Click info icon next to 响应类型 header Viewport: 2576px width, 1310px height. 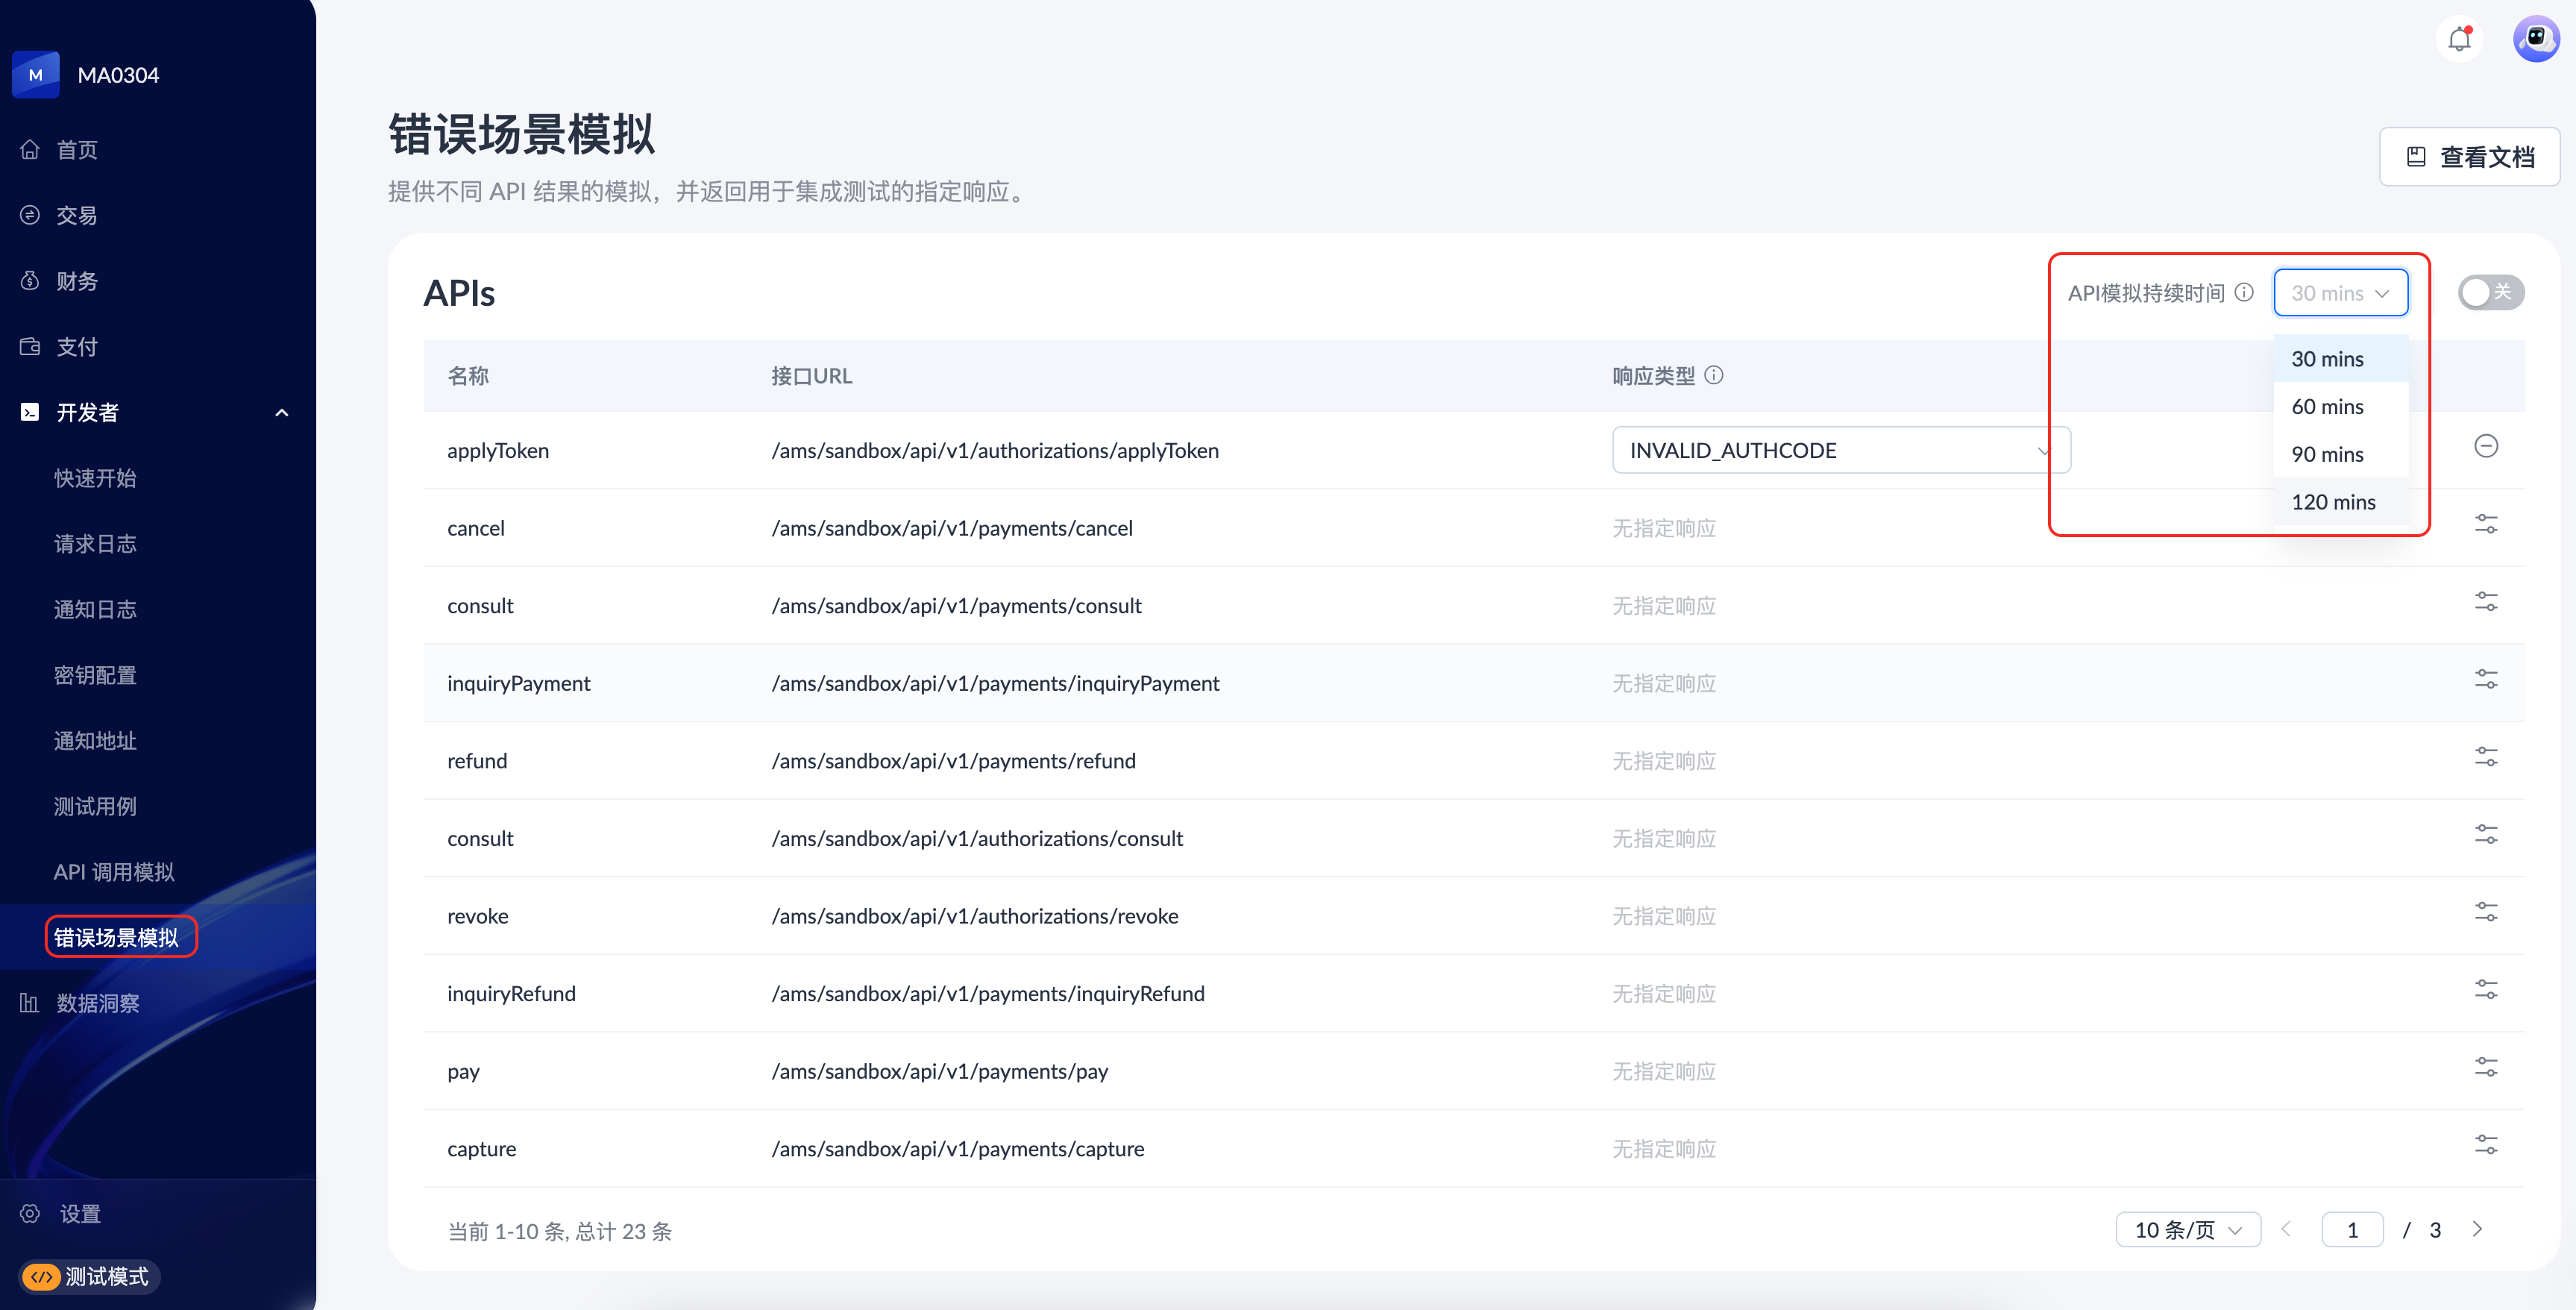pyautogui.click(x=1714, y=376)
